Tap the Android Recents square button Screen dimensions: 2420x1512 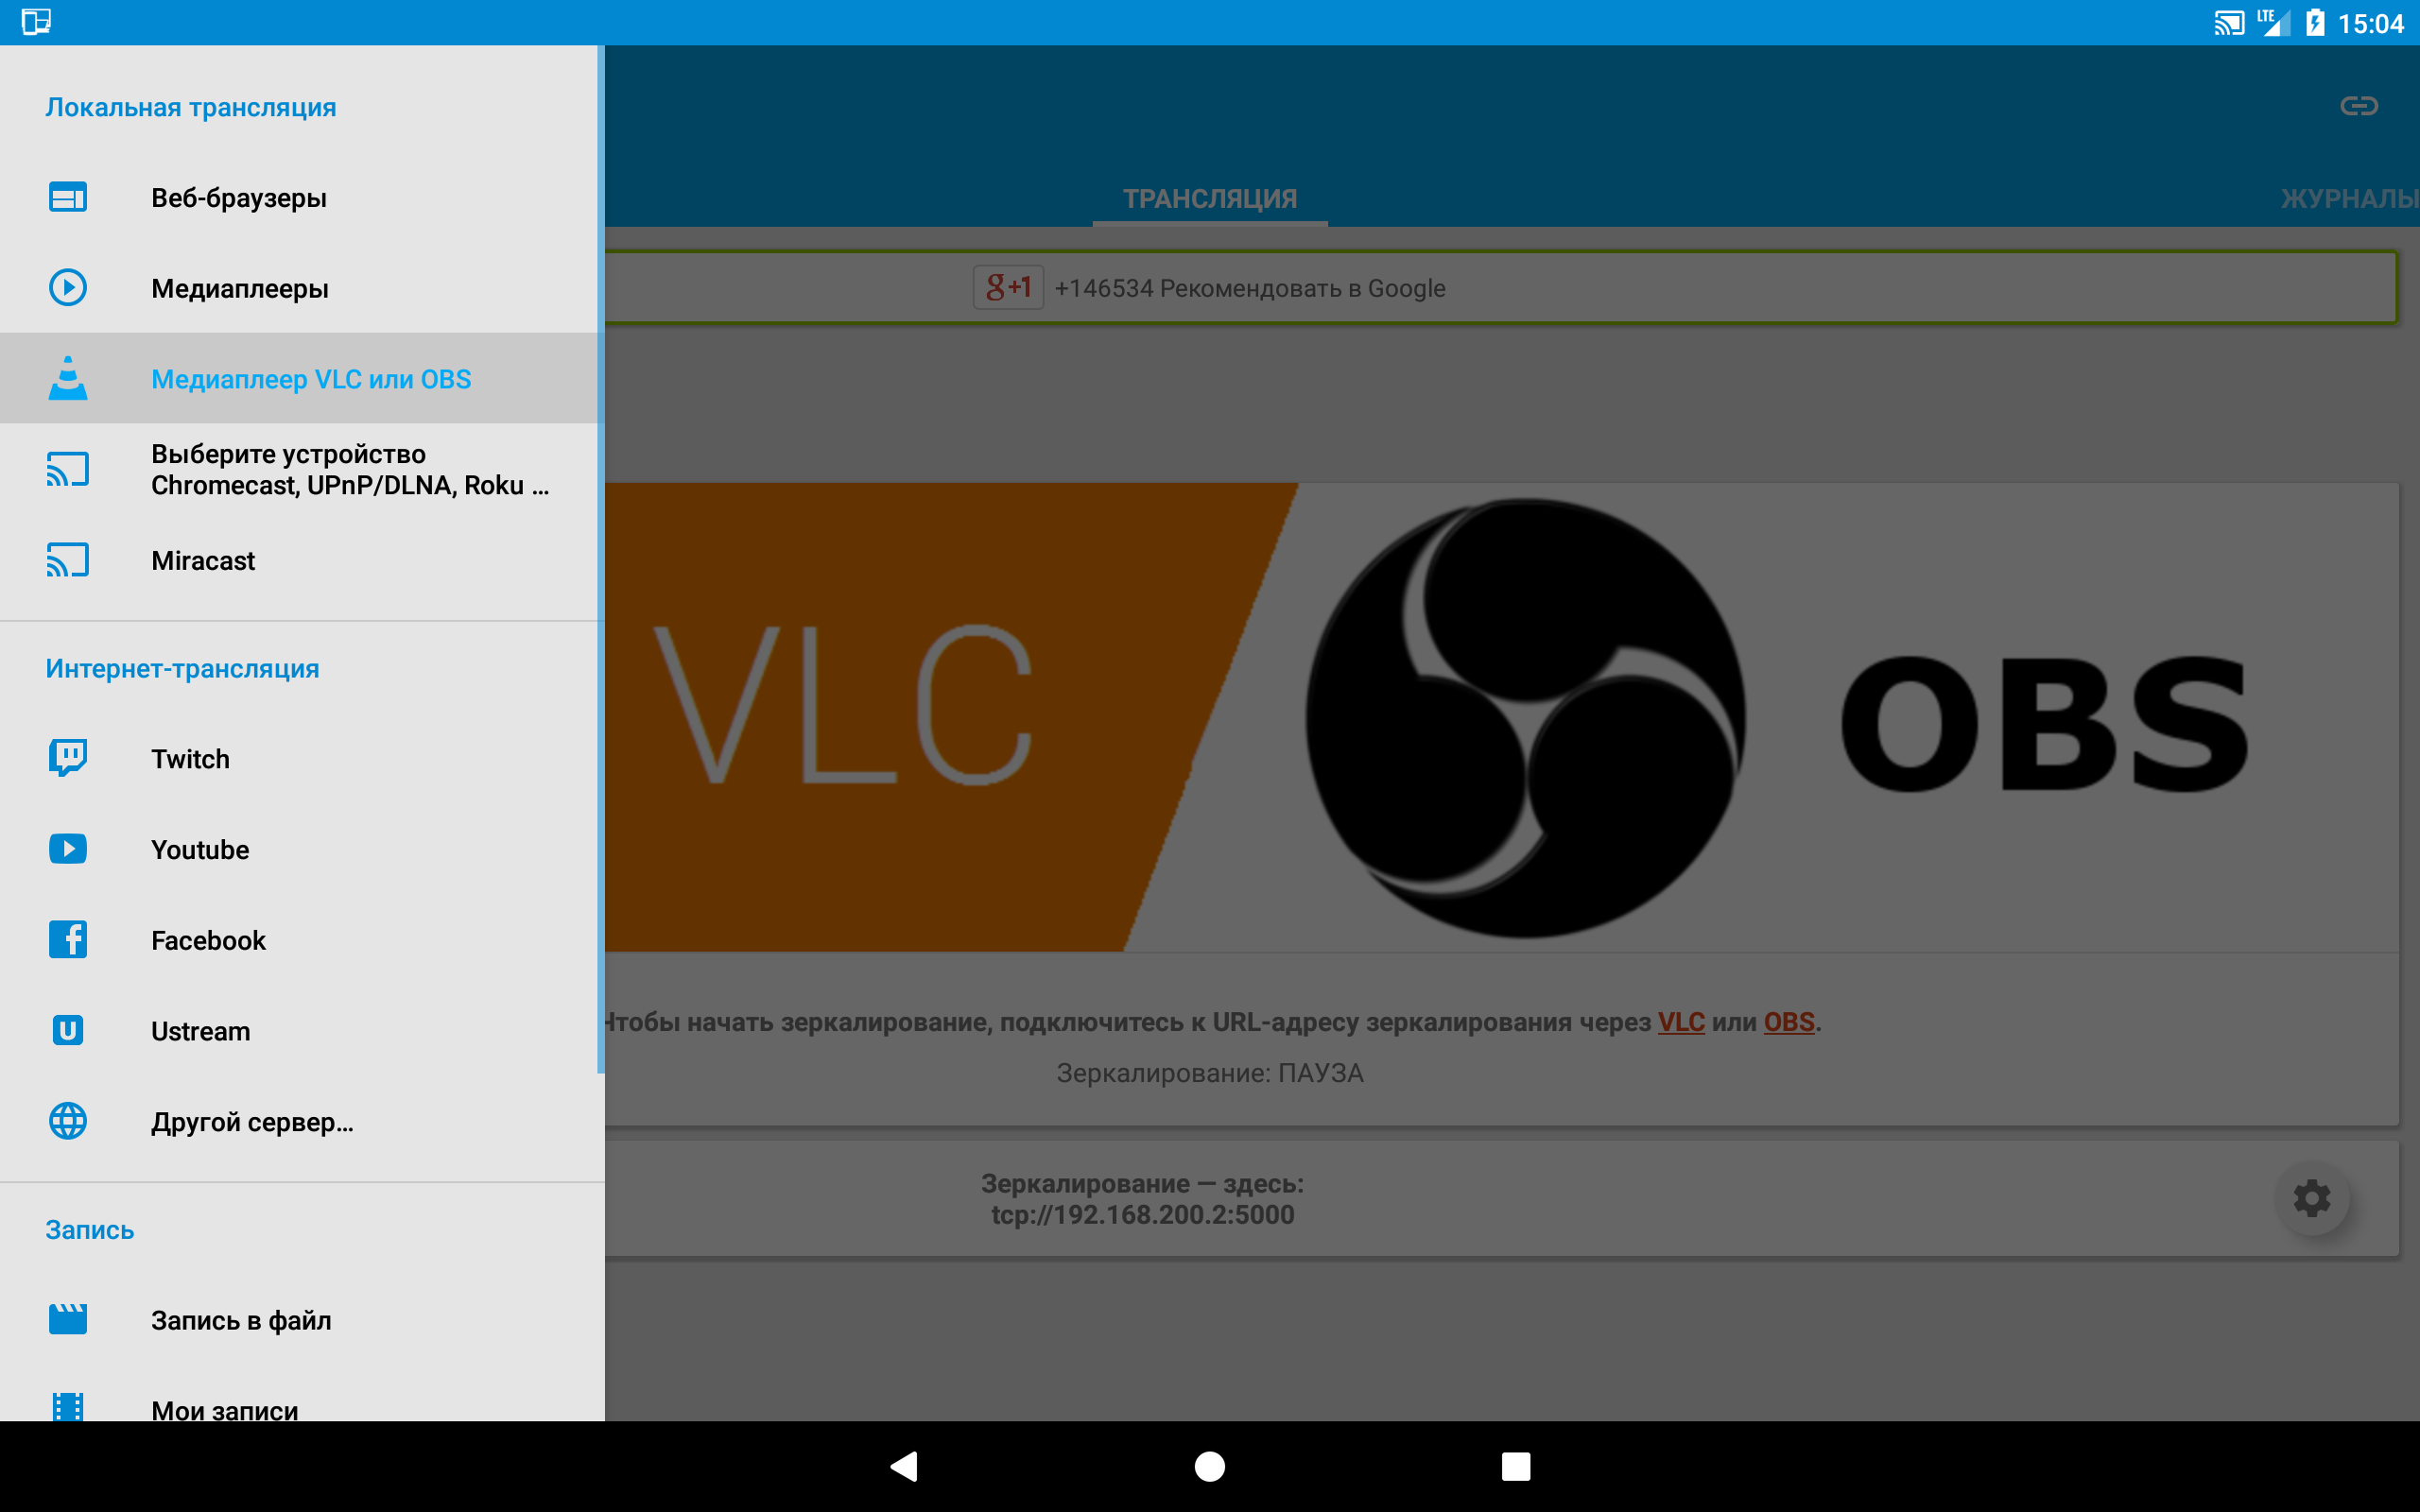(1516, 1466)
